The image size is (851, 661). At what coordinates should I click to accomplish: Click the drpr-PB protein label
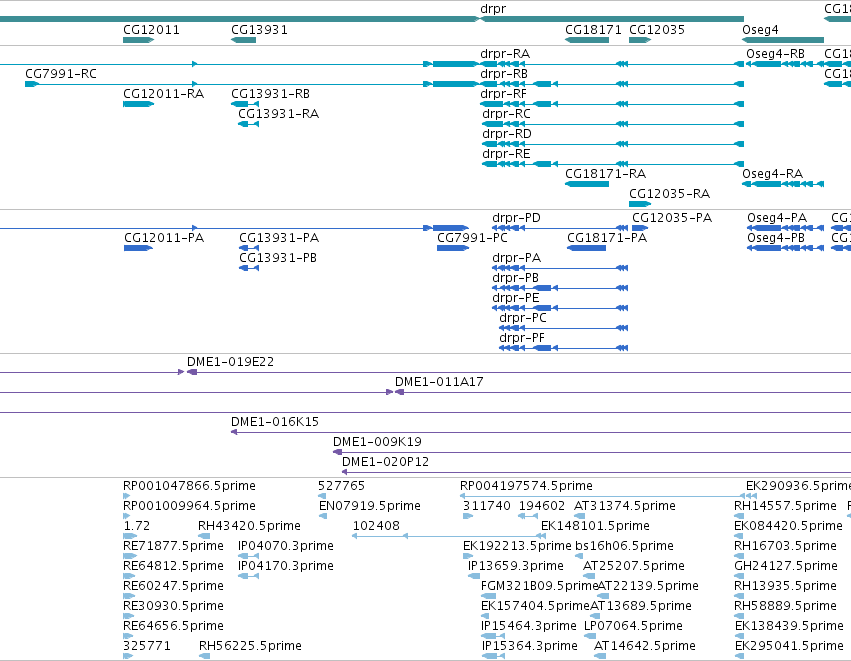pos(515,278)
